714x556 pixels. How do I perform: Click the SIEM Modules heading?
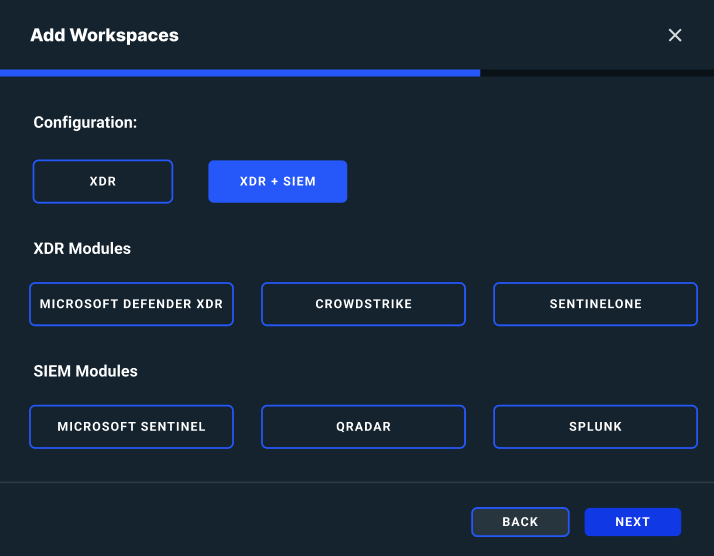point(85,371)
